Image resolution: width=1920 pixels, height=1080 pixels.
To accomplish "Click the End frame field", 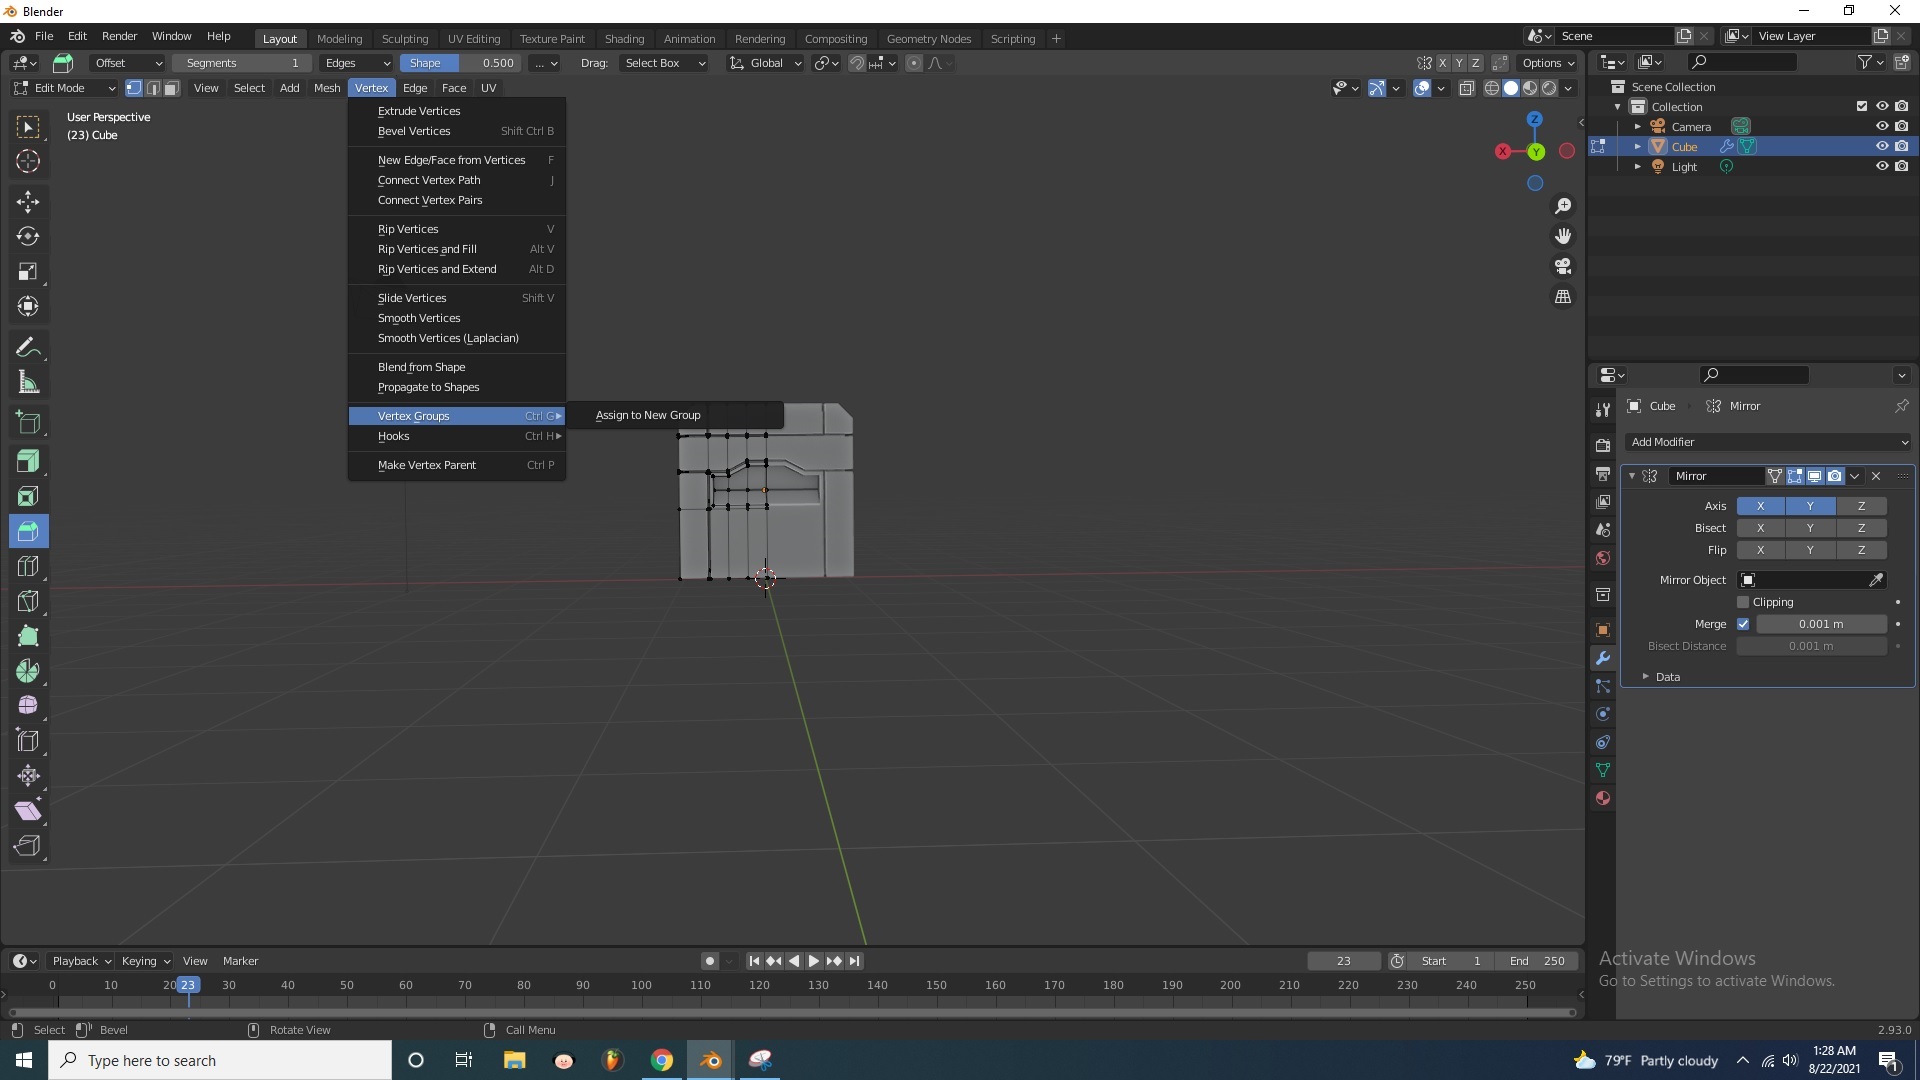I will 1537,961.
